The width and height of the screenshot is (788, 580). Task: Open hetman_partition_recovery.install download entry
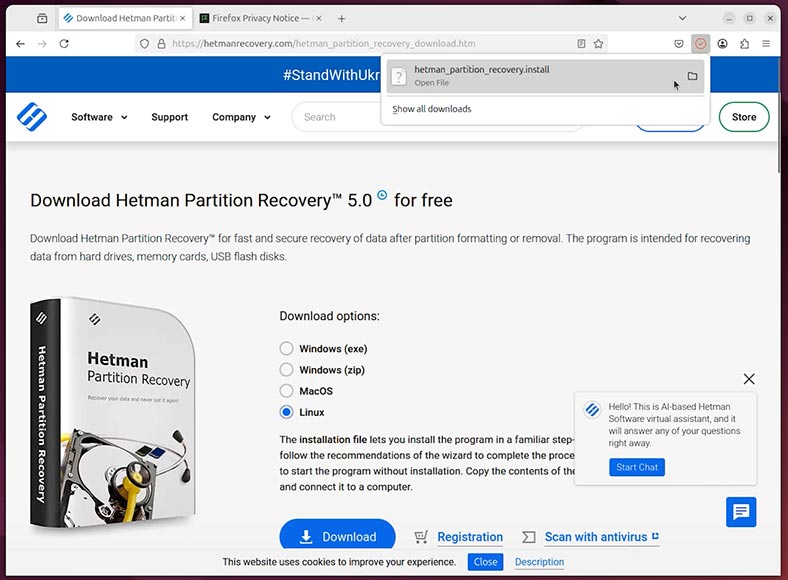[545, 76]
